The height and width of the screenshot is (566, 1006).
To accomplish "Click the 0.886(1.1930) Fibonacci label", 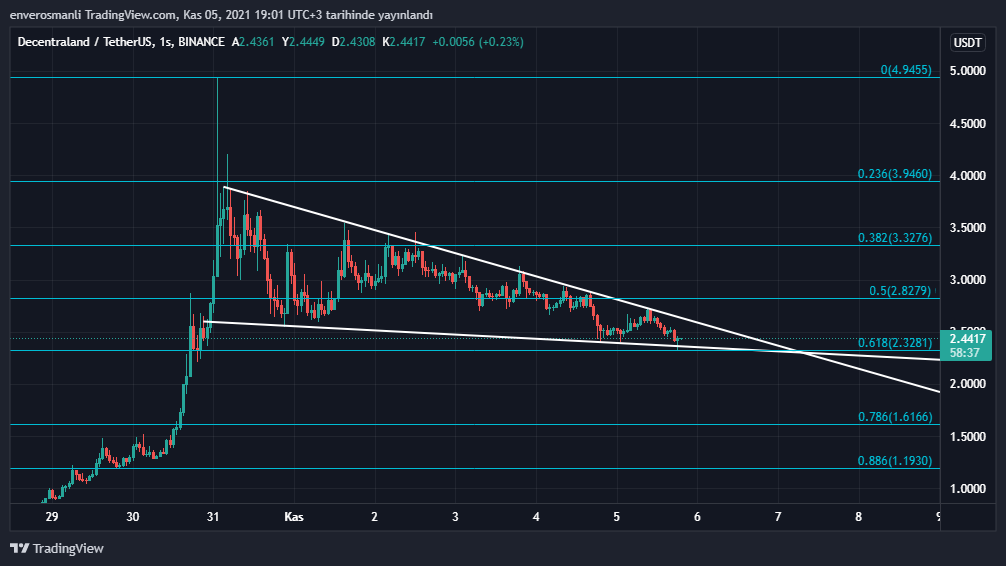I will [894, 461].
